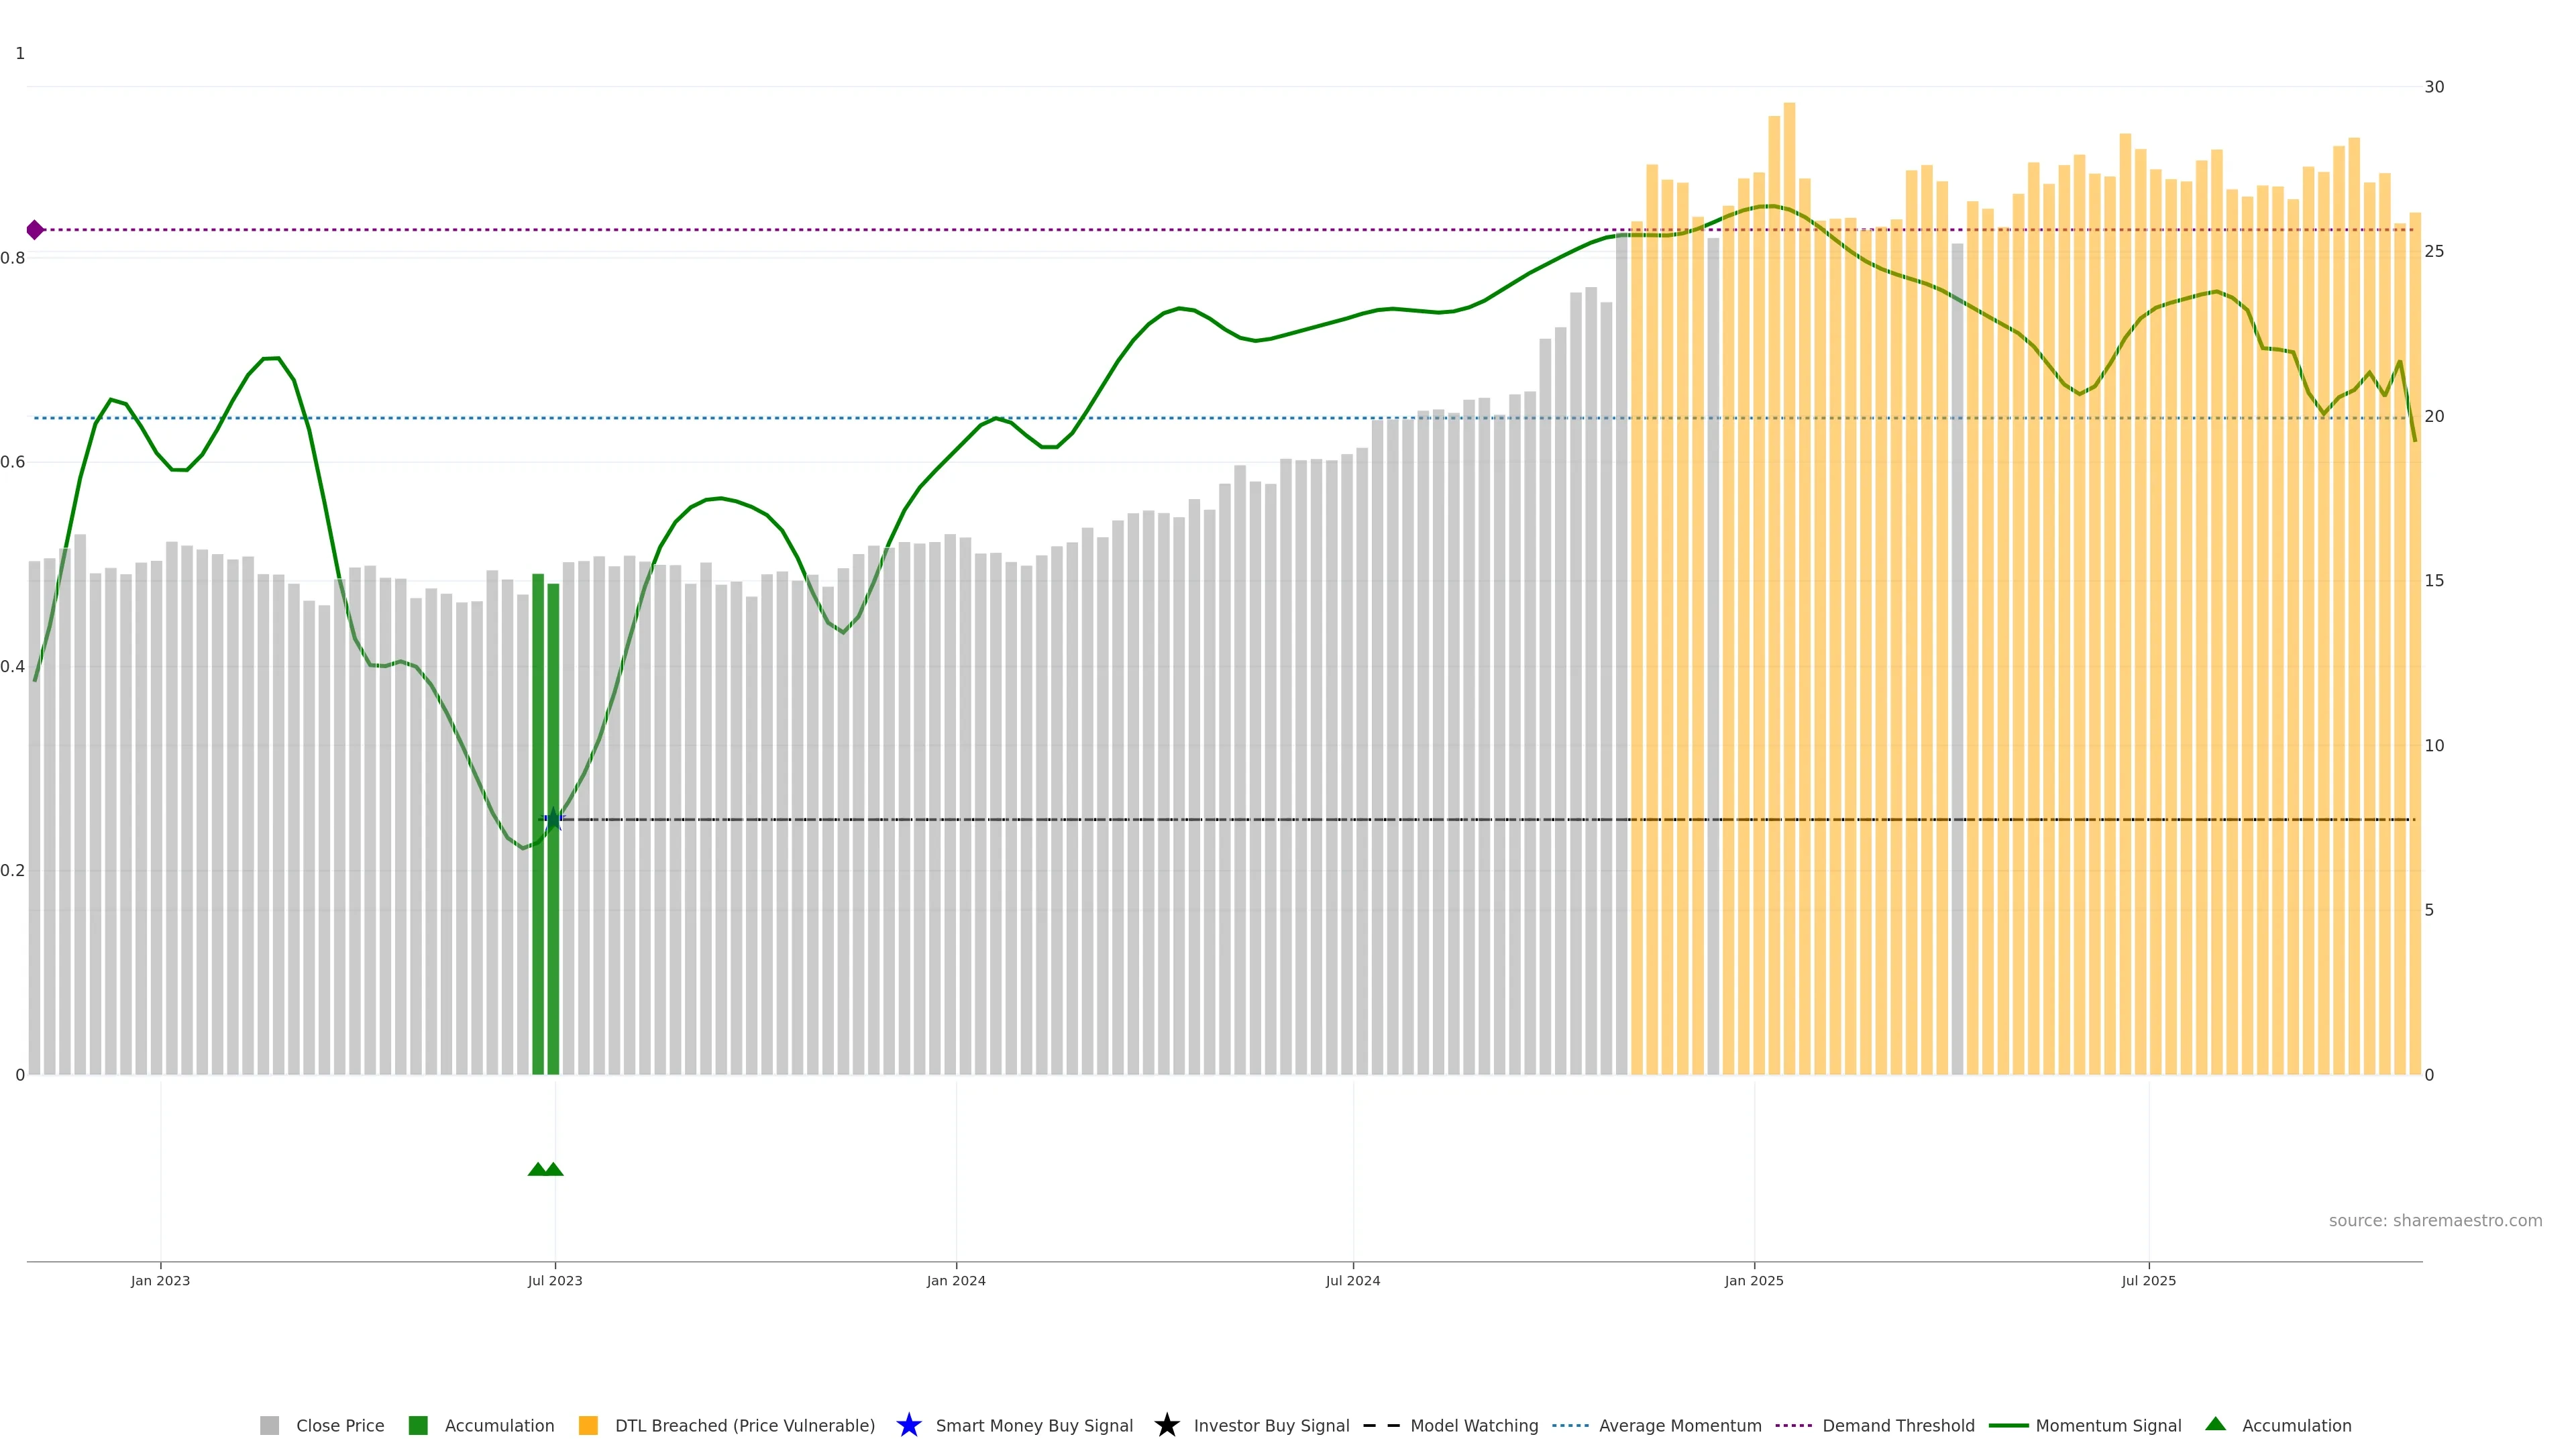Click the gray Close Price legend swatch
This screenshot has height=1449, width=2576.
coord(269,1425)
